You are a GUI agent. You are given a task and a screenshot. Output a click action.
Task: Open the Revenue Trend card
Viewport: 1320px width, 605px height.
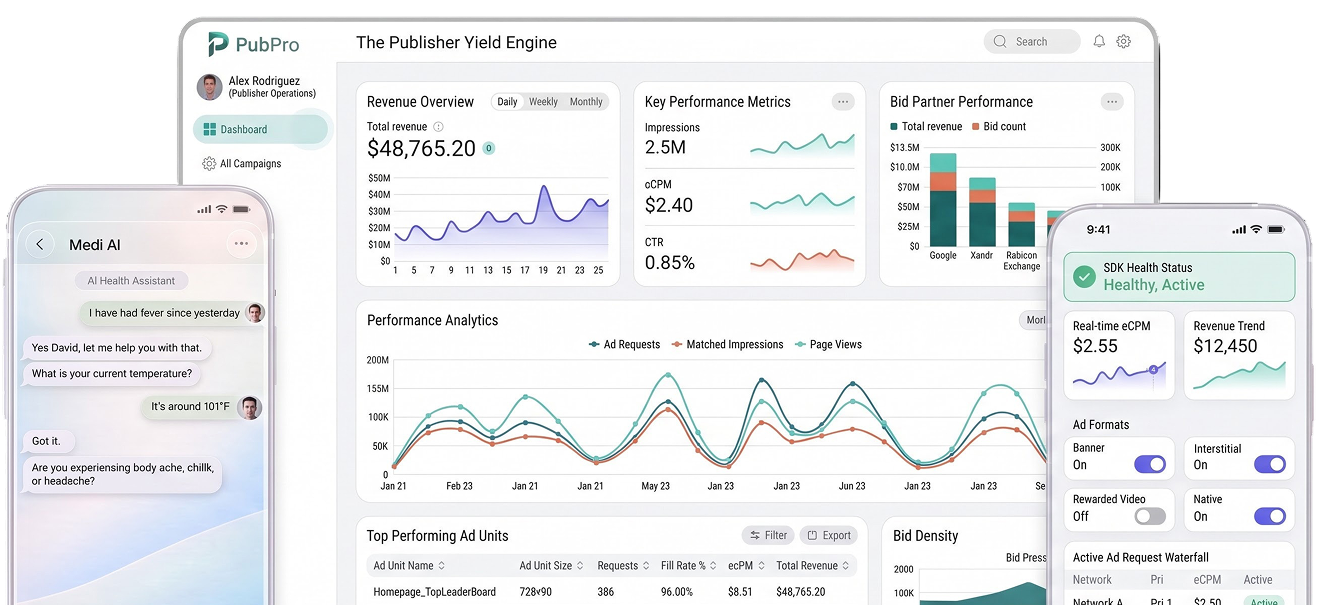tap(1240, 355)
